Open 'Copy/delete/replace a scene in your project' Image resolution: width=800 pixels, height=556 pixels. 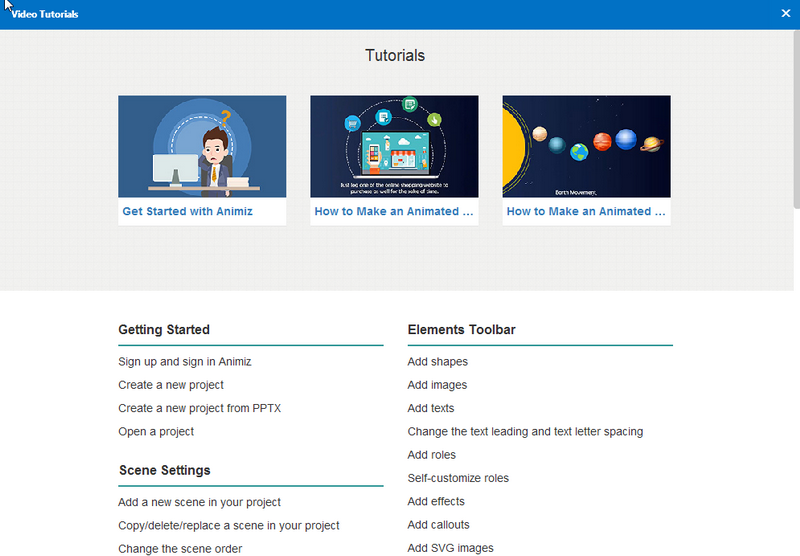point(229,525)
